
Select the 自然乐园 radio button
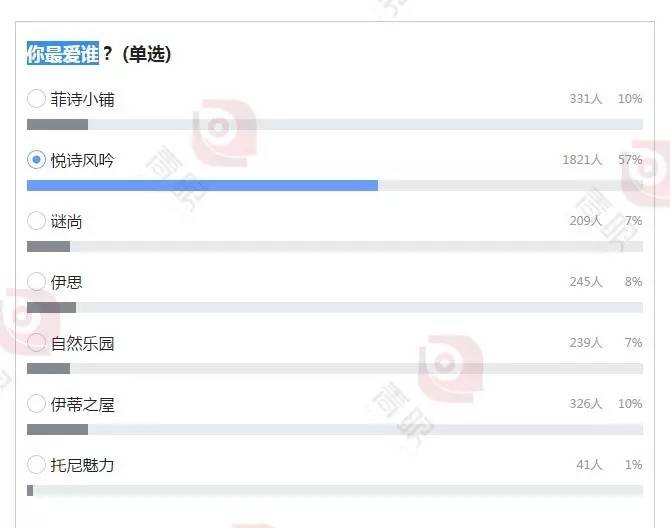[x=36, y=343]
